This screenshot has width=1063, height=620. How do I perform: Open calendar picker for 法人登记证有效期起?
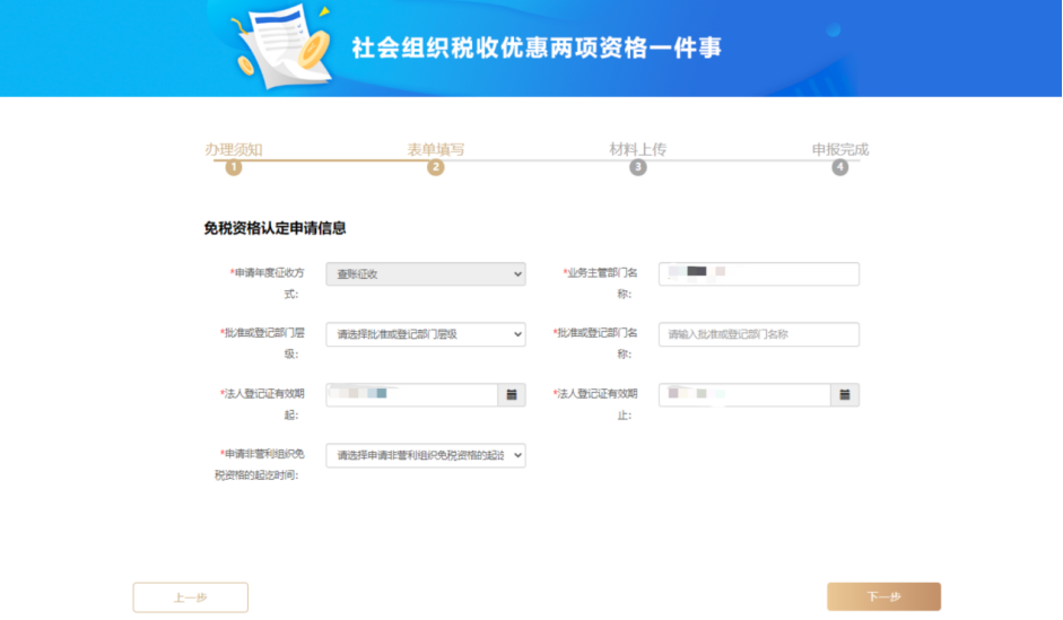[x=511, y=395]
